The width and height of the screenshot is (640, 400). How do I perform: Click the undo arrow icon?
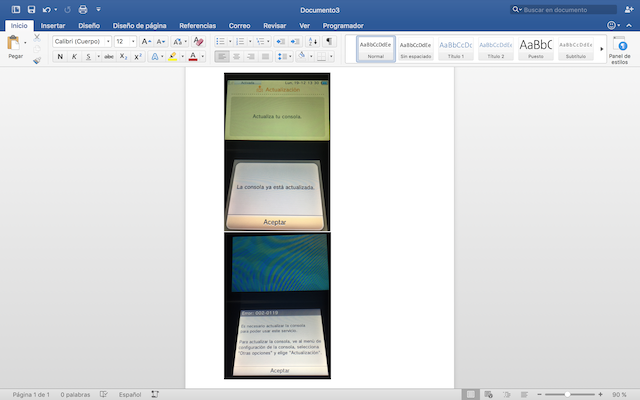46,9
